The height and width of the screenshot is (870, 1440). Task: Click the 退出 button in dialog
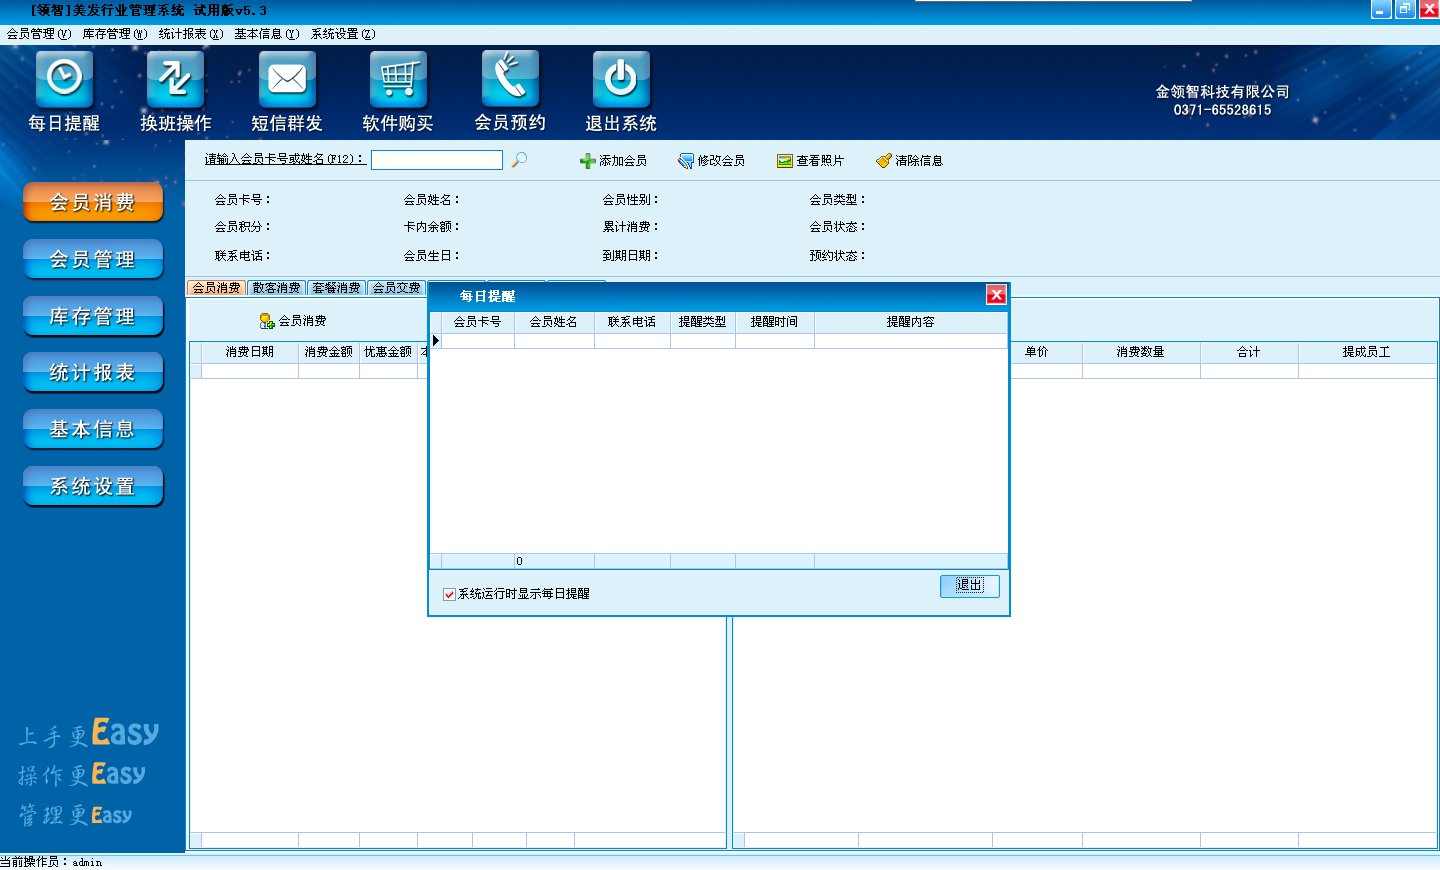click(x=969, y=586)
